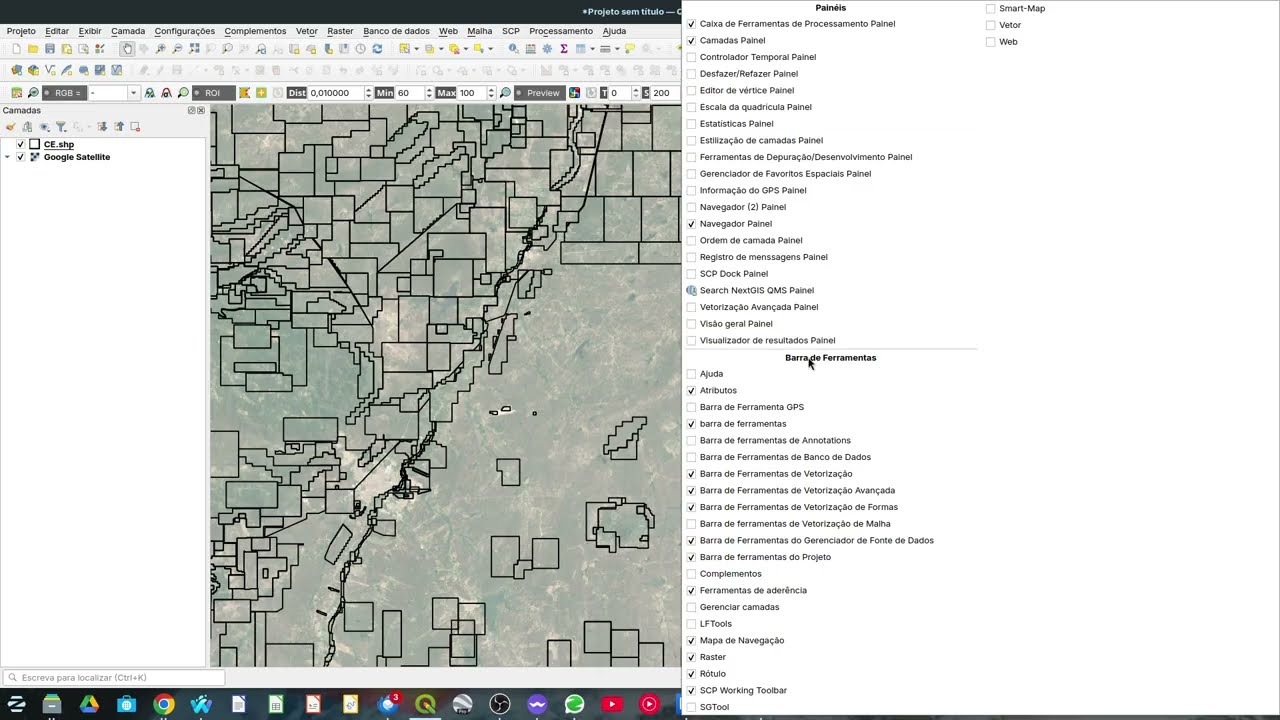Select Visão geral Painel entry
This screenshot has width=1280, height=720.
tap(736, 324)
